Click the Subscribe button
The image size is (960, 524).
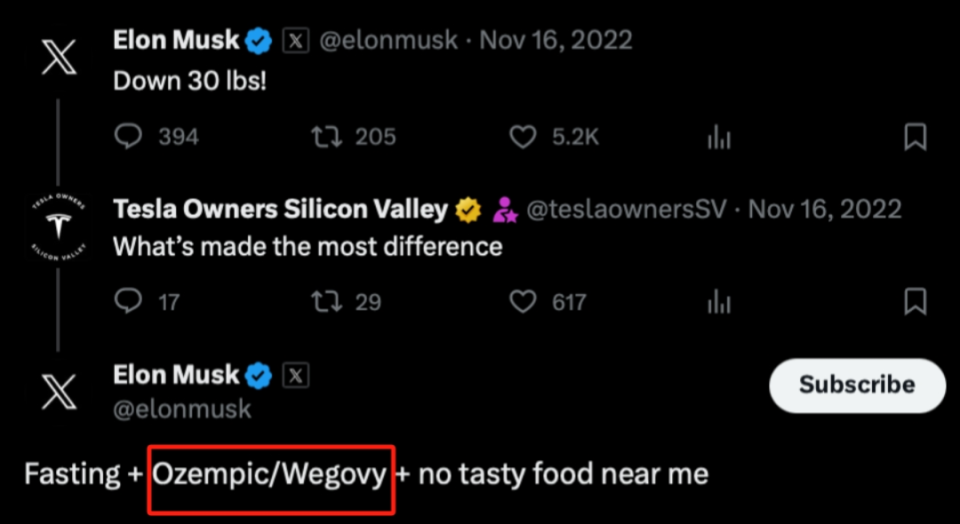tap(857, 385)
